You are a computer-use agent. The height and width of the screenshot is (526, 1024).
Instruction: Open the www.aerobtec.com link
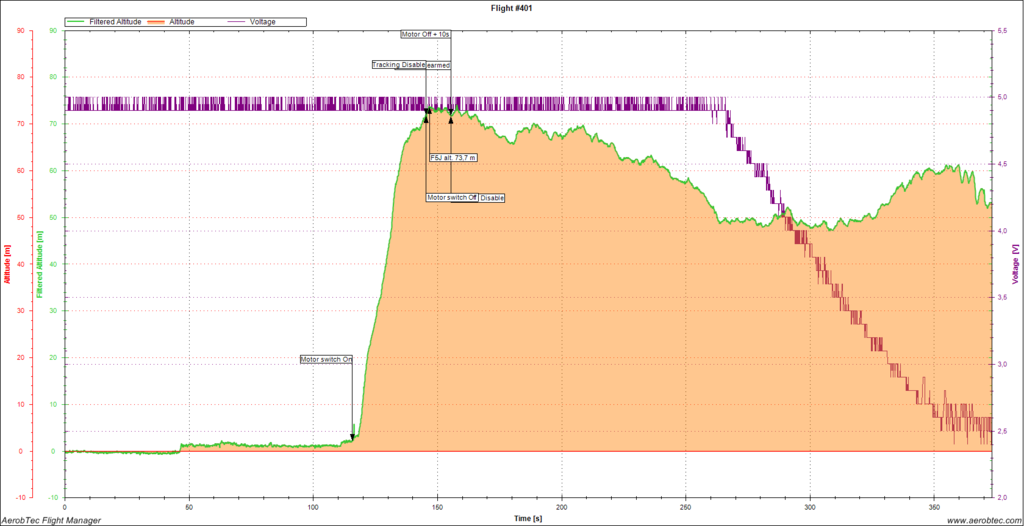click(x=981, y=520)
